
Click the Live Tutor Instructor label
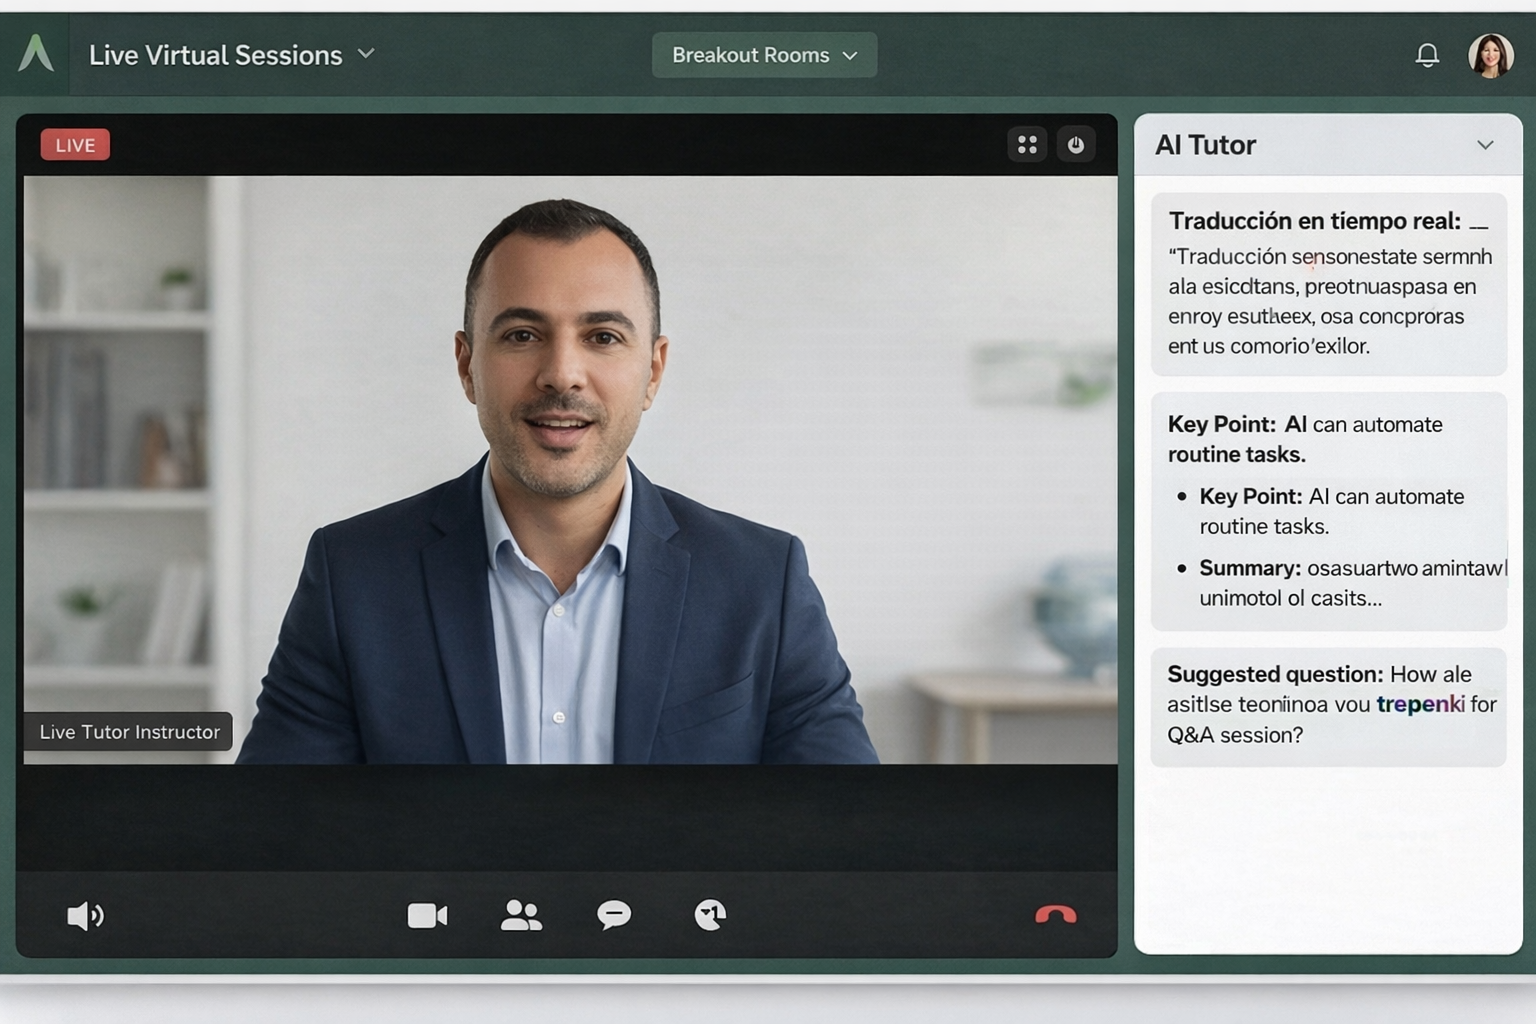(129, 732)
